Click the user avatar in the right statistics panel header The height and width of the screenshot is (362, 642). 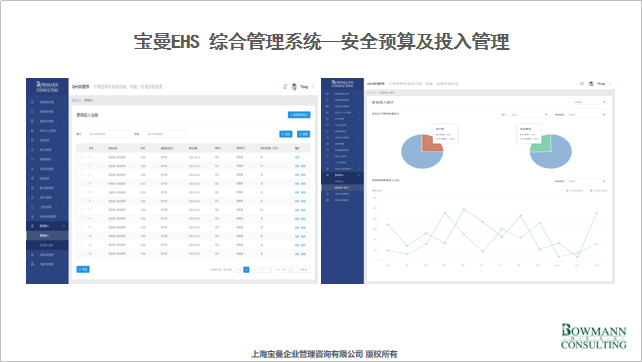coord(591,84)
